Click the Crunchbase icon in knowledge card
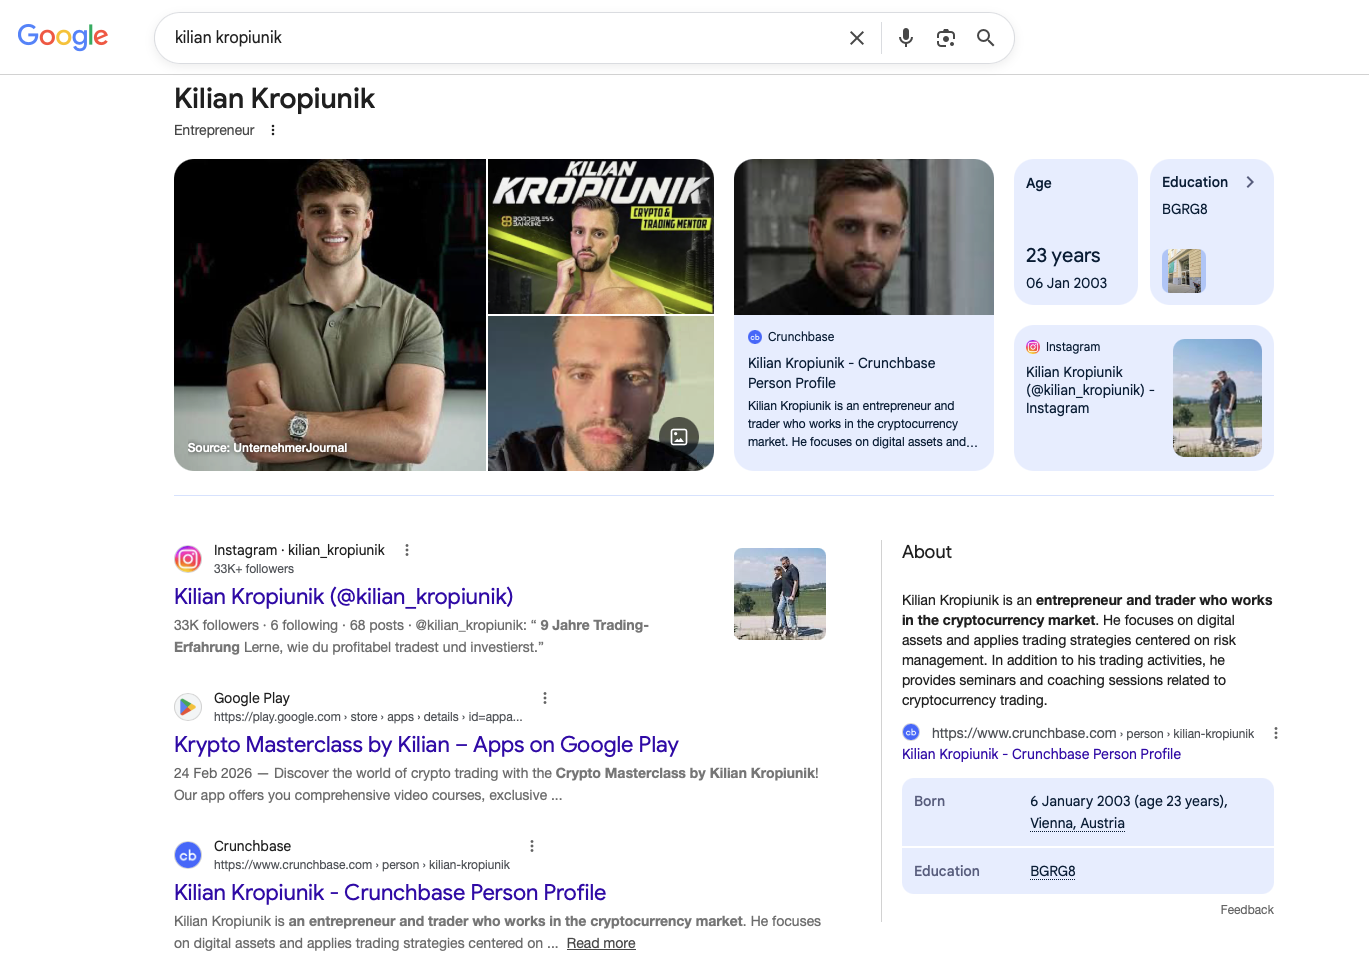Image resolution: width=1369 pixels, height=974 pixels. point(755,337)
